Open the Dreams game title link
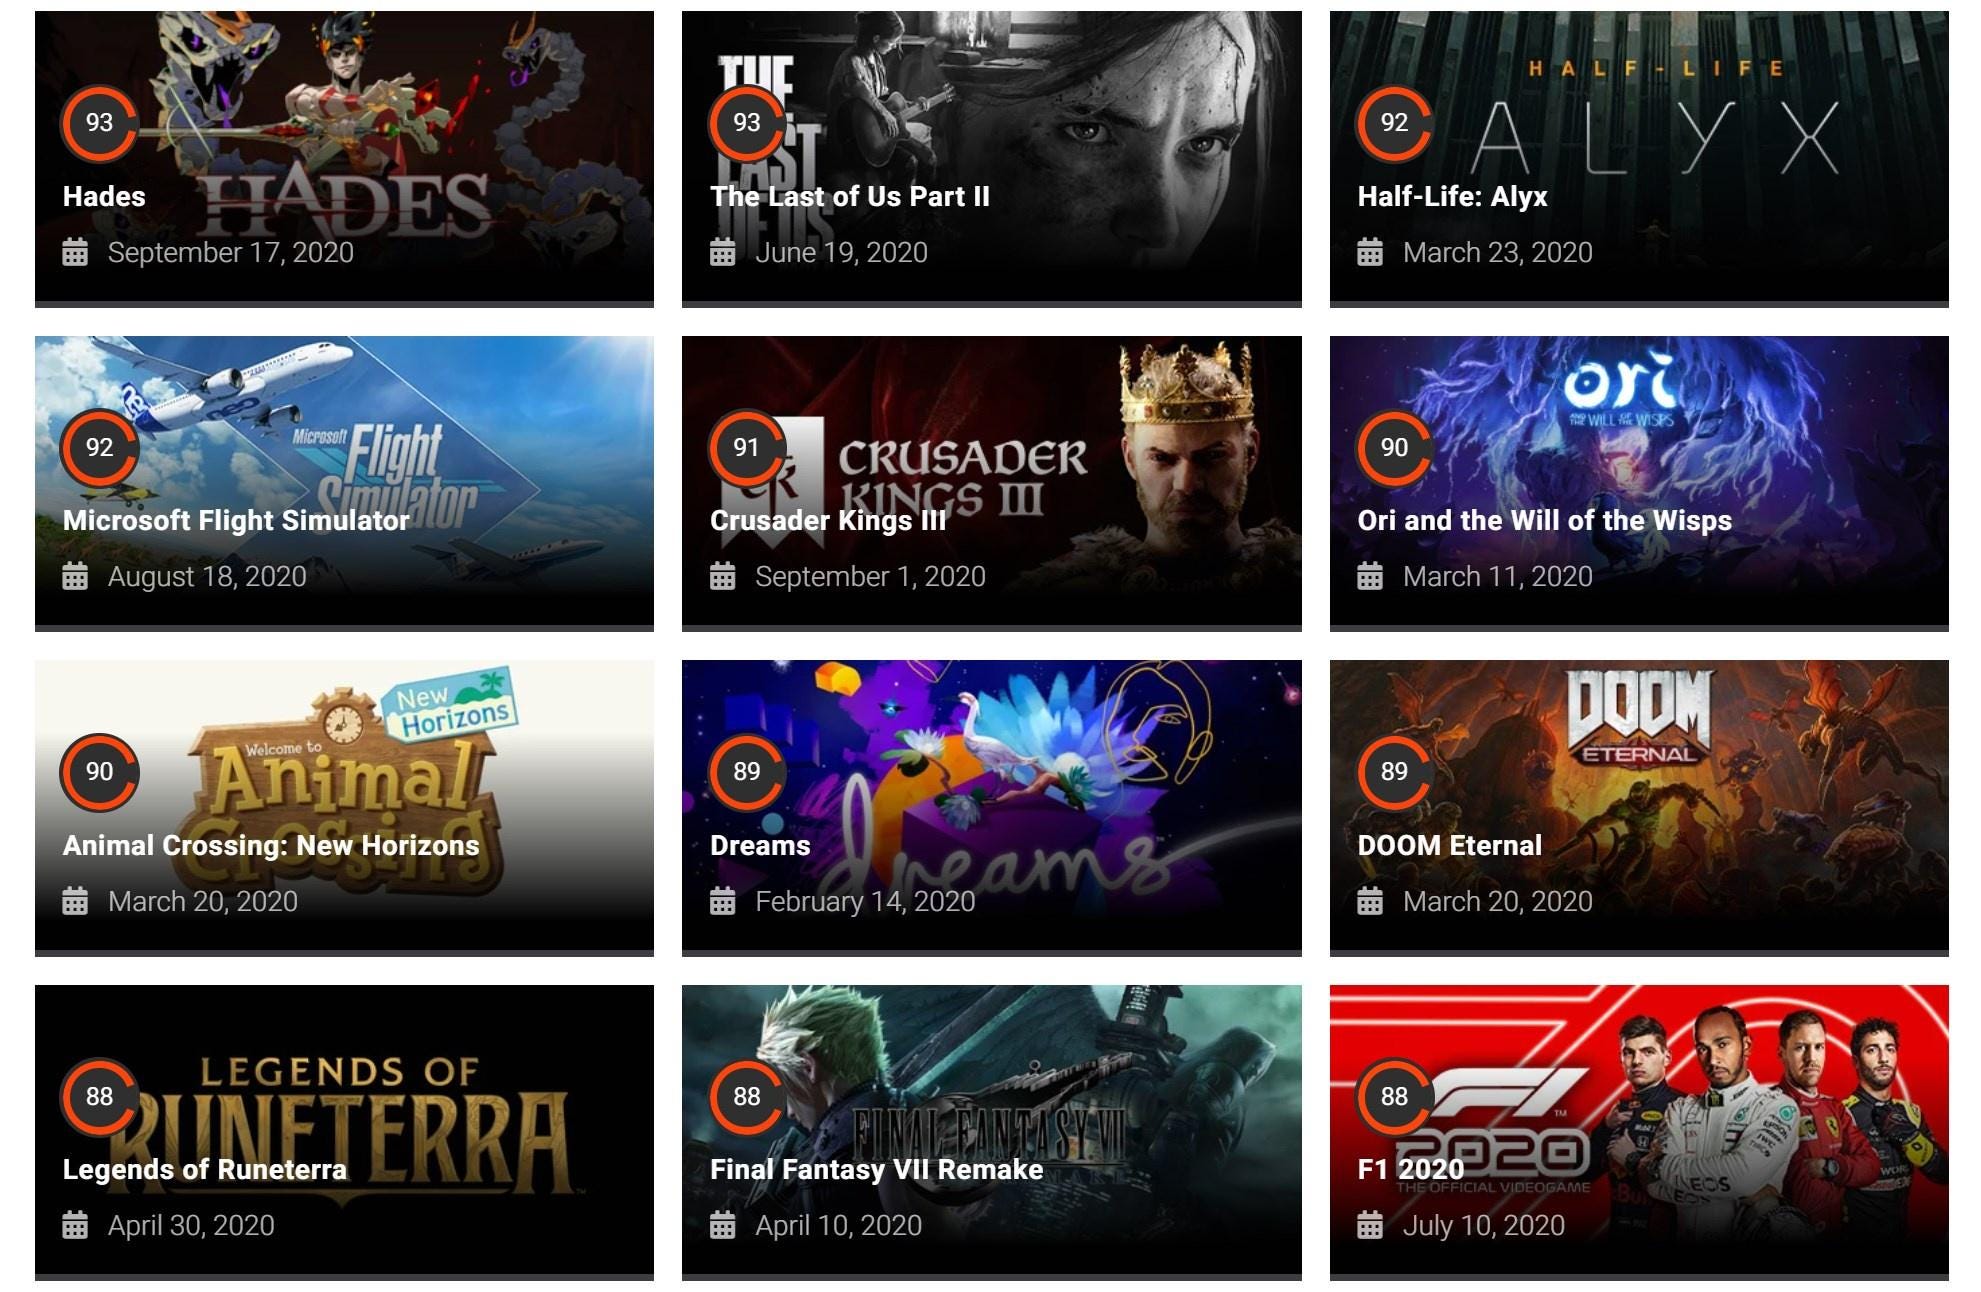This screenshot has height=1292, width=1981. [760, 845]
